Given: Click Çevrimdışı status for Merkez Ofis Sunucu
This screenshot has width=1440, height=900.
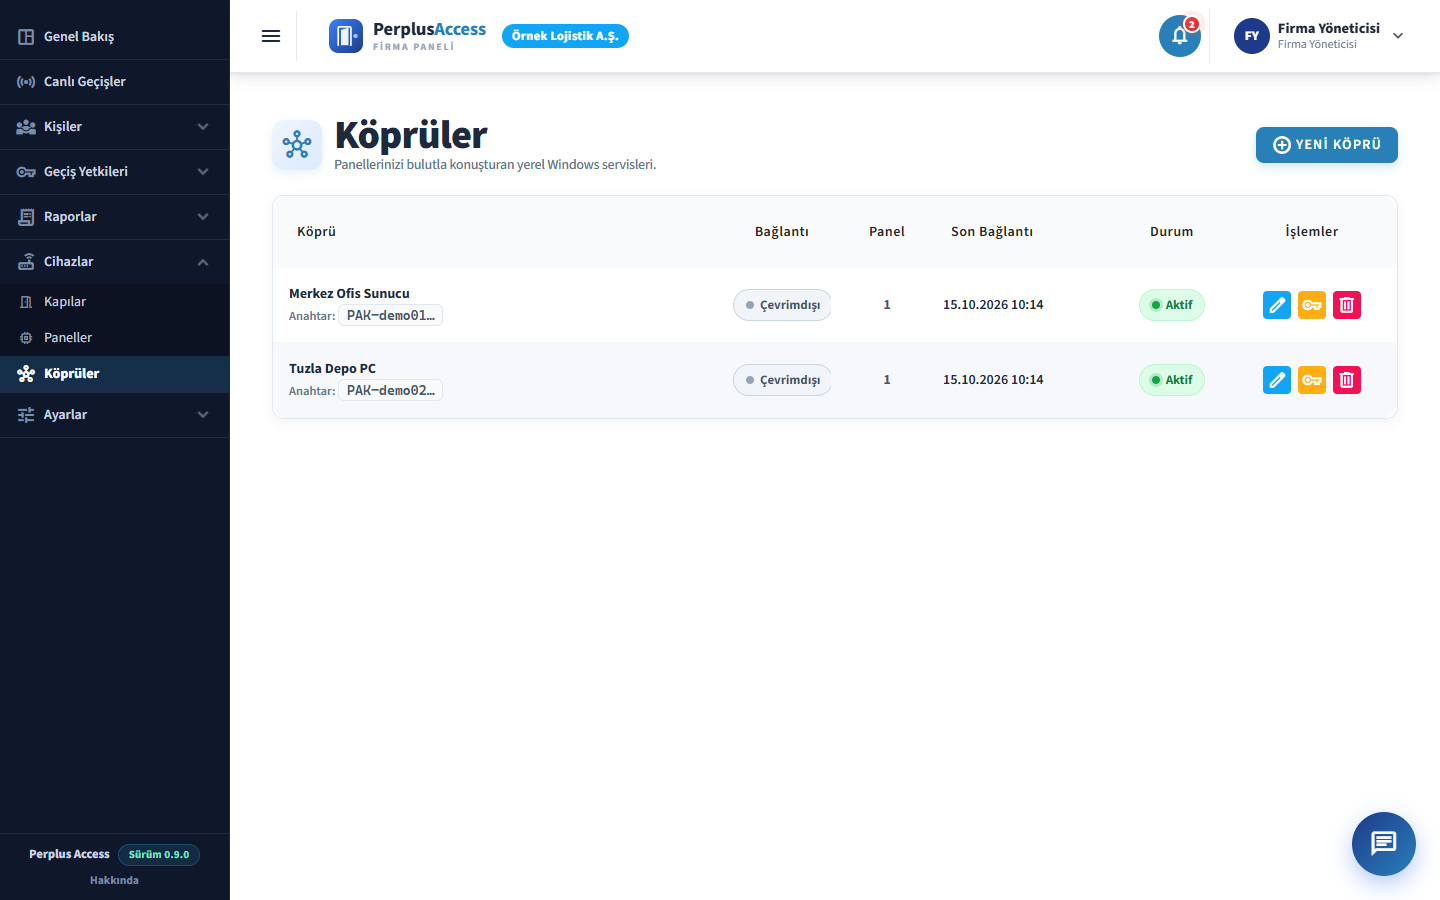Looking at the screenshot, I should 782,305.
